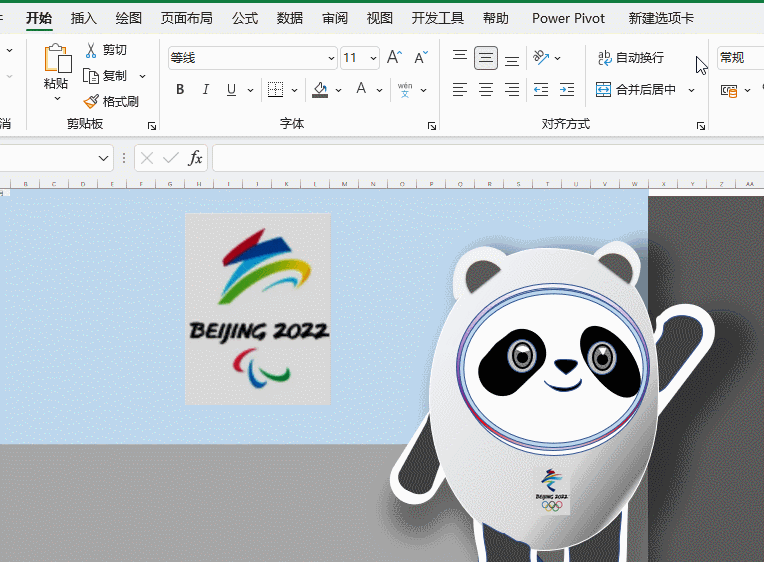Expand the font size dropdown showing 11
Image resolution: width=764 pixels, height=562 pixels.
(x=374, y=58)
